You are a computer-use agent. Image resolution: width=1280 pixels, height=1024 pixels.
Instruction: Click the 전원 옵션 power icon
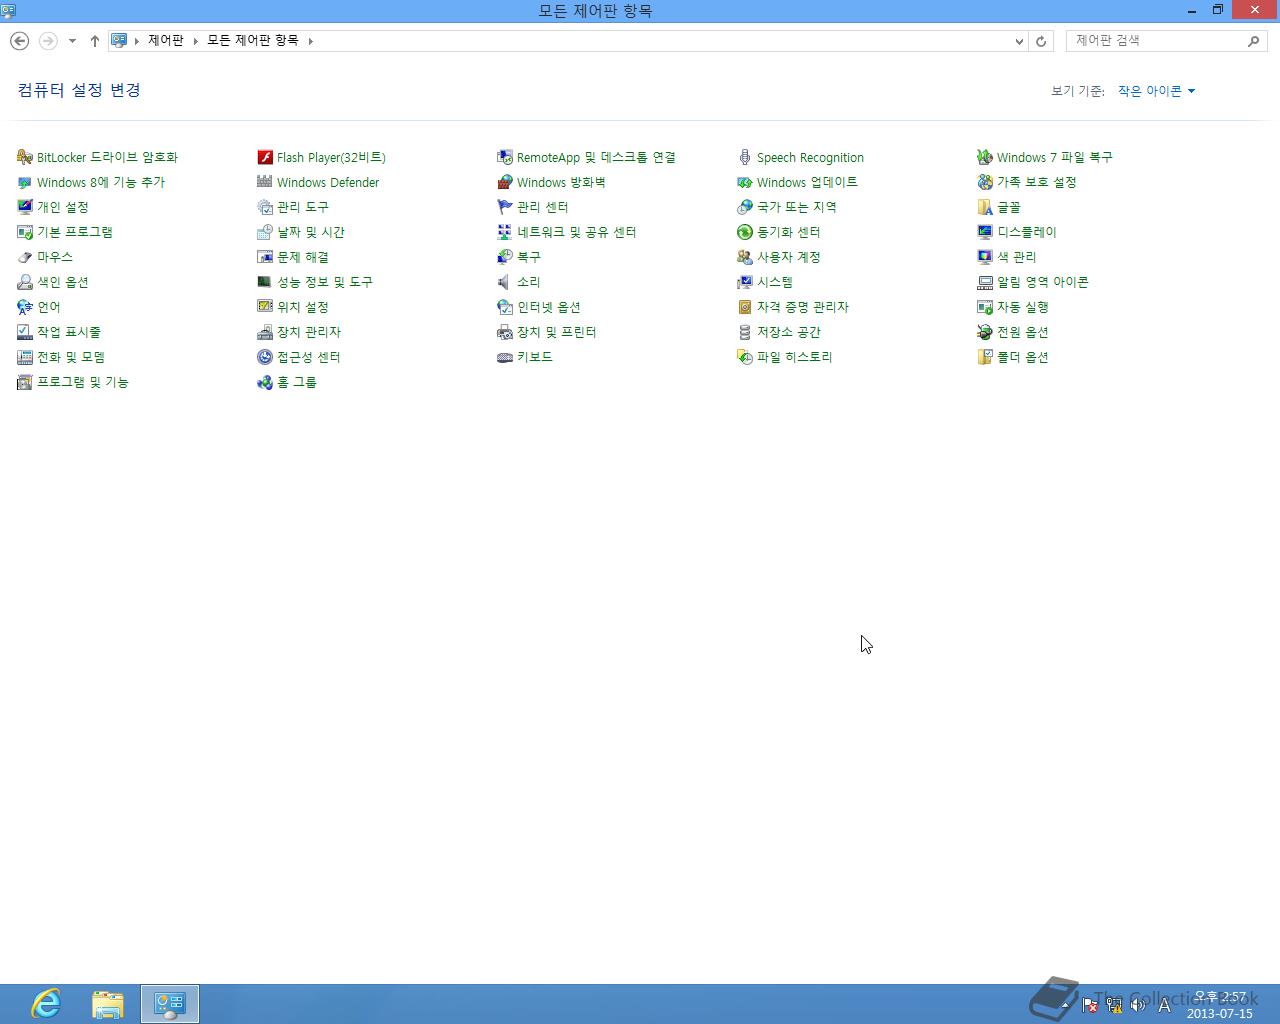tap(985, 332)
